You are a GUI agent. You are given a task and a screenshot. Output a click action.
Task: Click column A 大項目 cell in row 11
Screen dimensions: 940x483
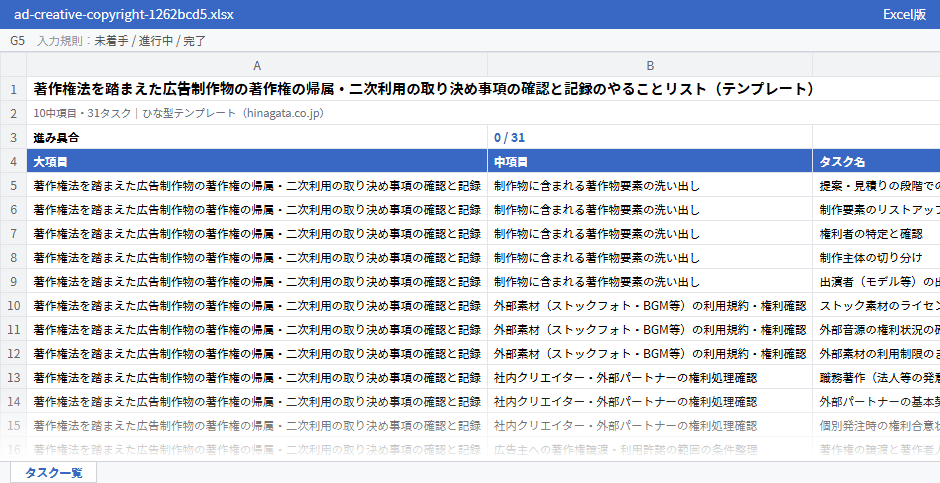click(257, 329)
